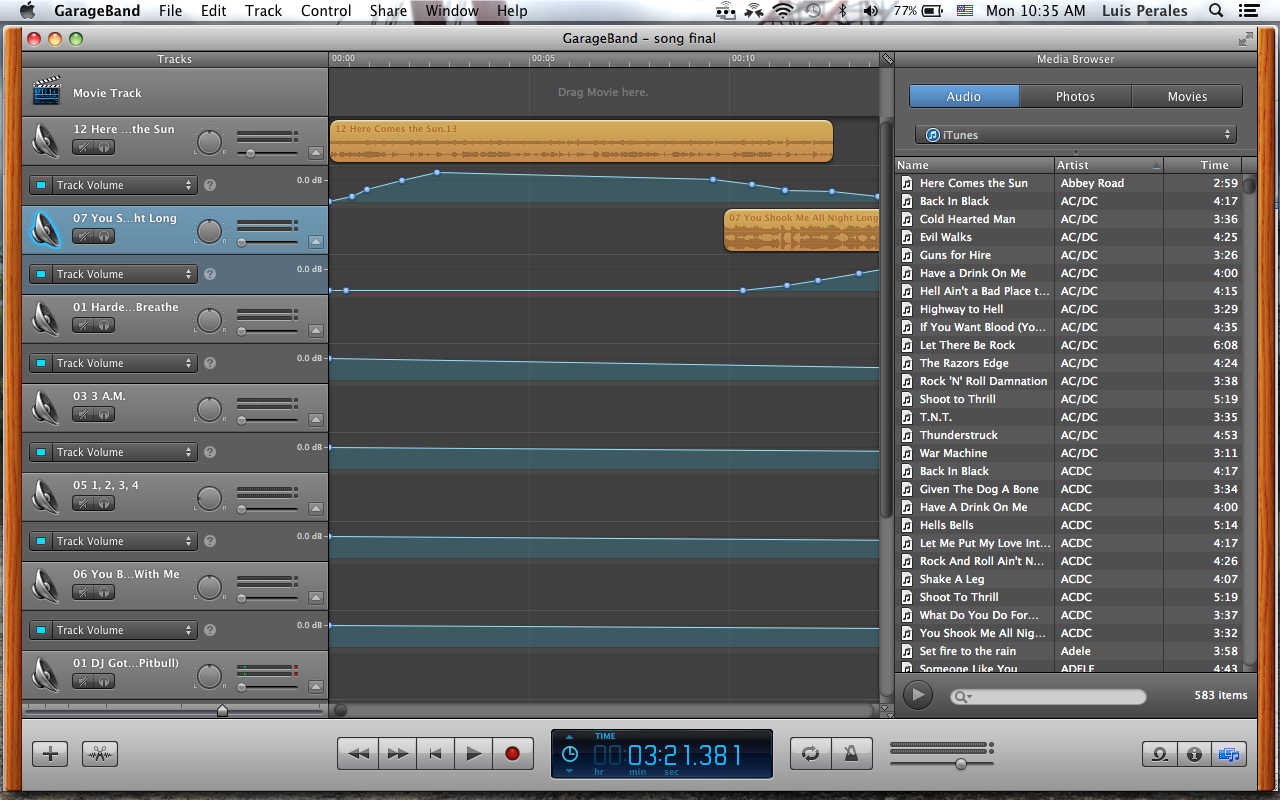Toggle the metronome button
This screenshot has width=1280, height=800.
[x=852, y=753]
